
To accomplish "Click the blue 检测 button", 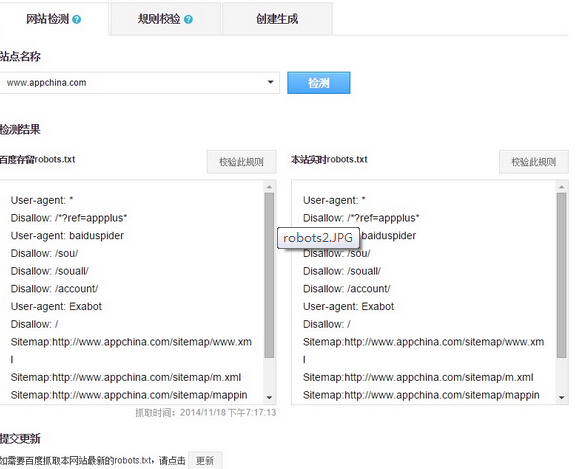I will 318,83.
